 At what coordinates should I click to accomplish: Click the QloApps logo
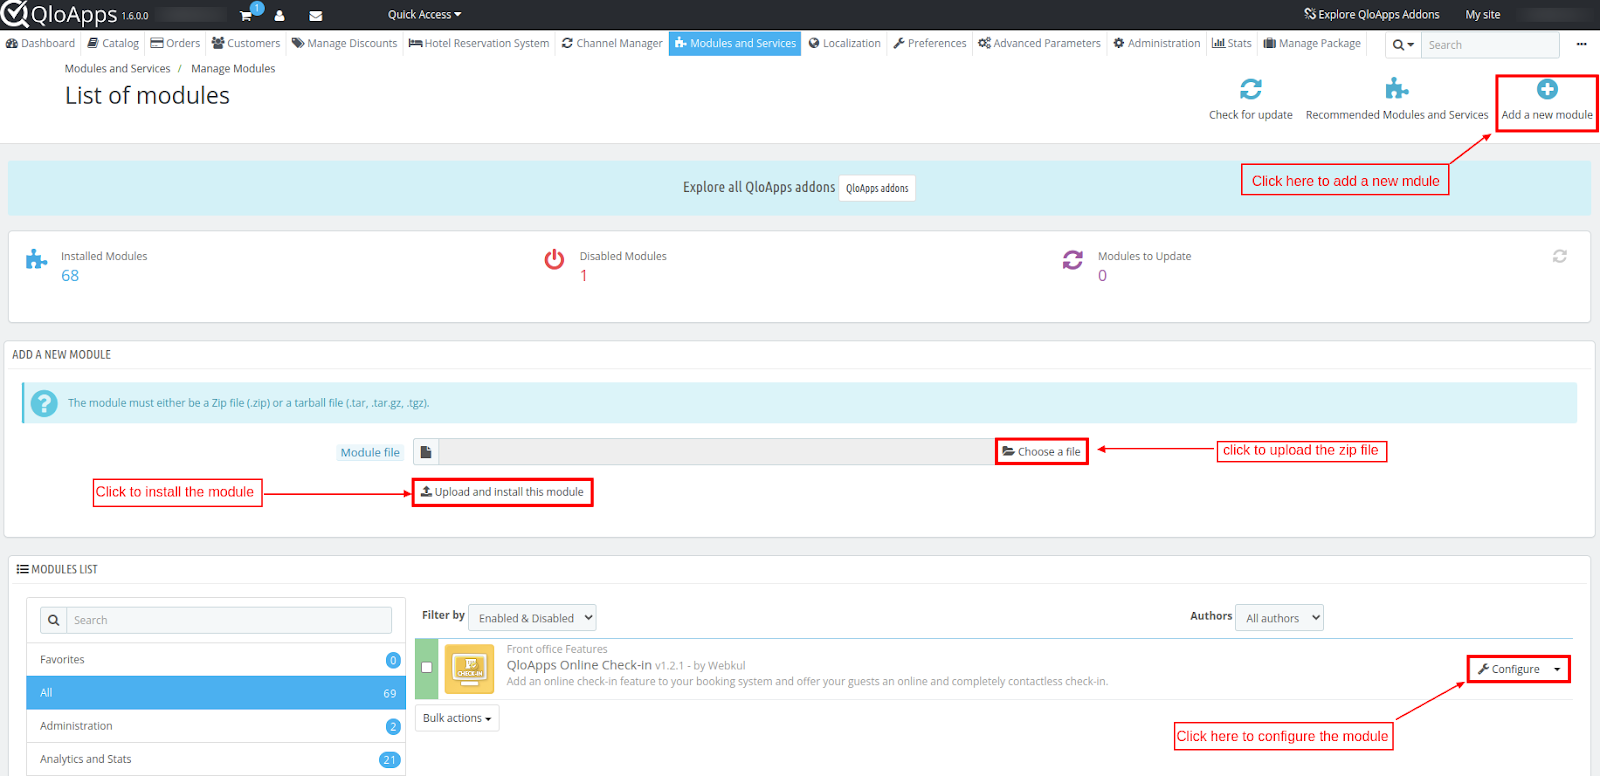point(60,14)
